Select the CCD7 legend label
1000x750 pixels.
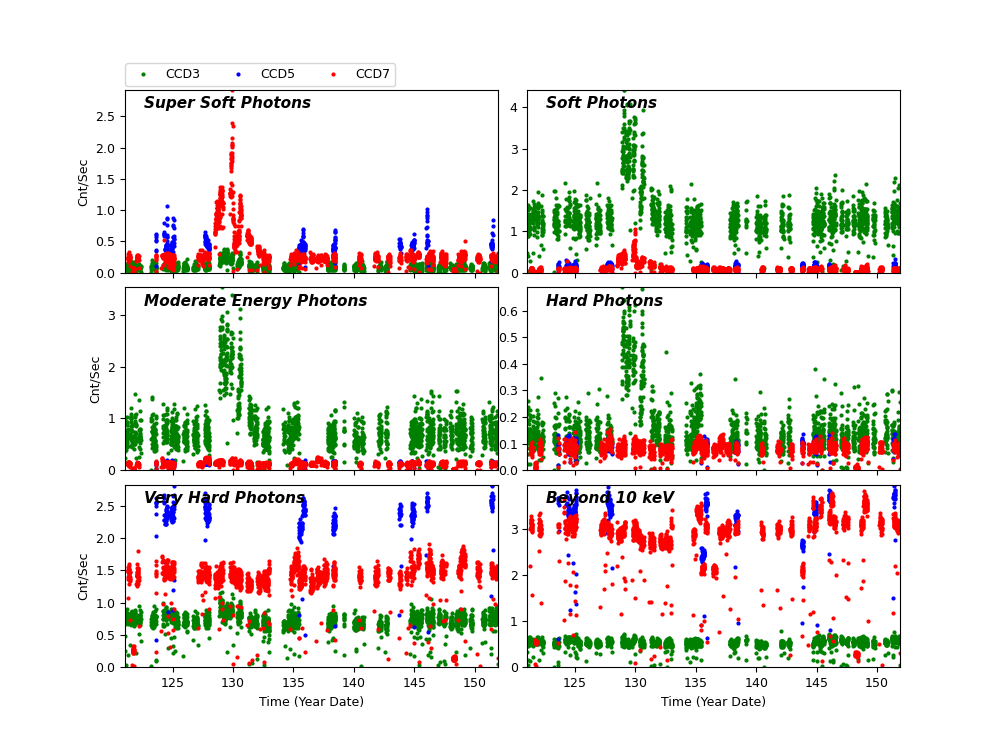coord(372,75)
